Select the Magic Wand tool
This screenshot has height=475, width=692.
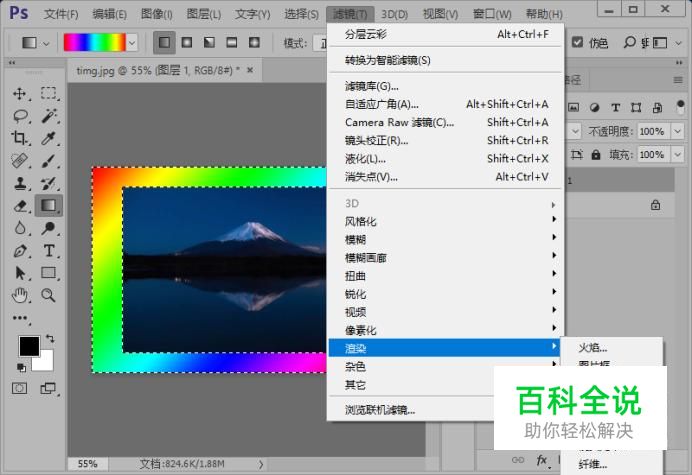pos(49,116)
